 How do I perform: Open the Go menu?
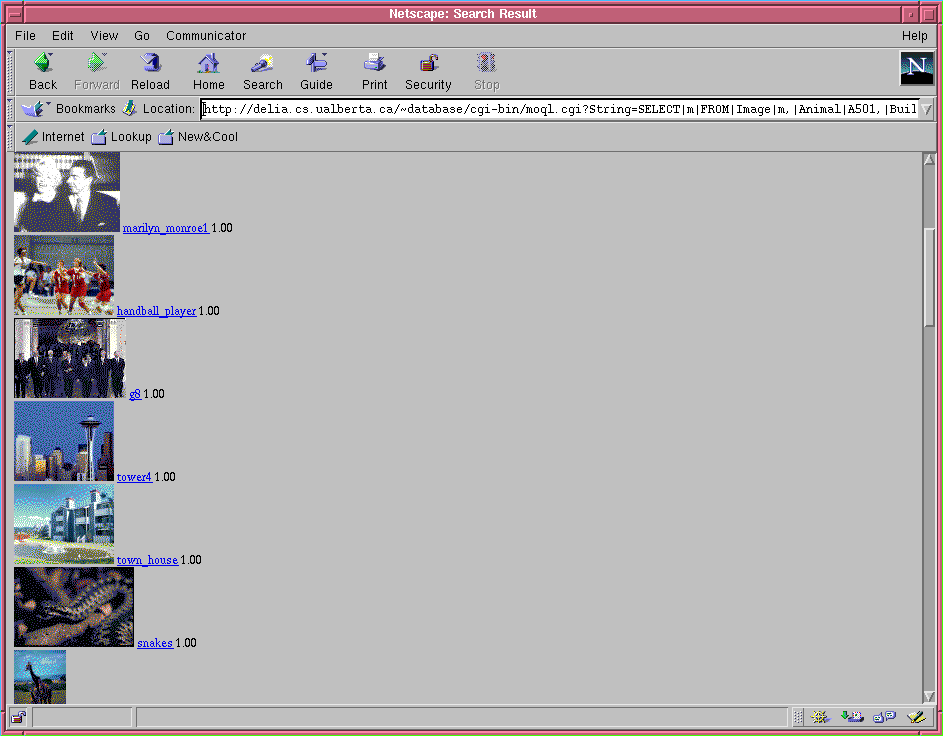pos(142,35)
